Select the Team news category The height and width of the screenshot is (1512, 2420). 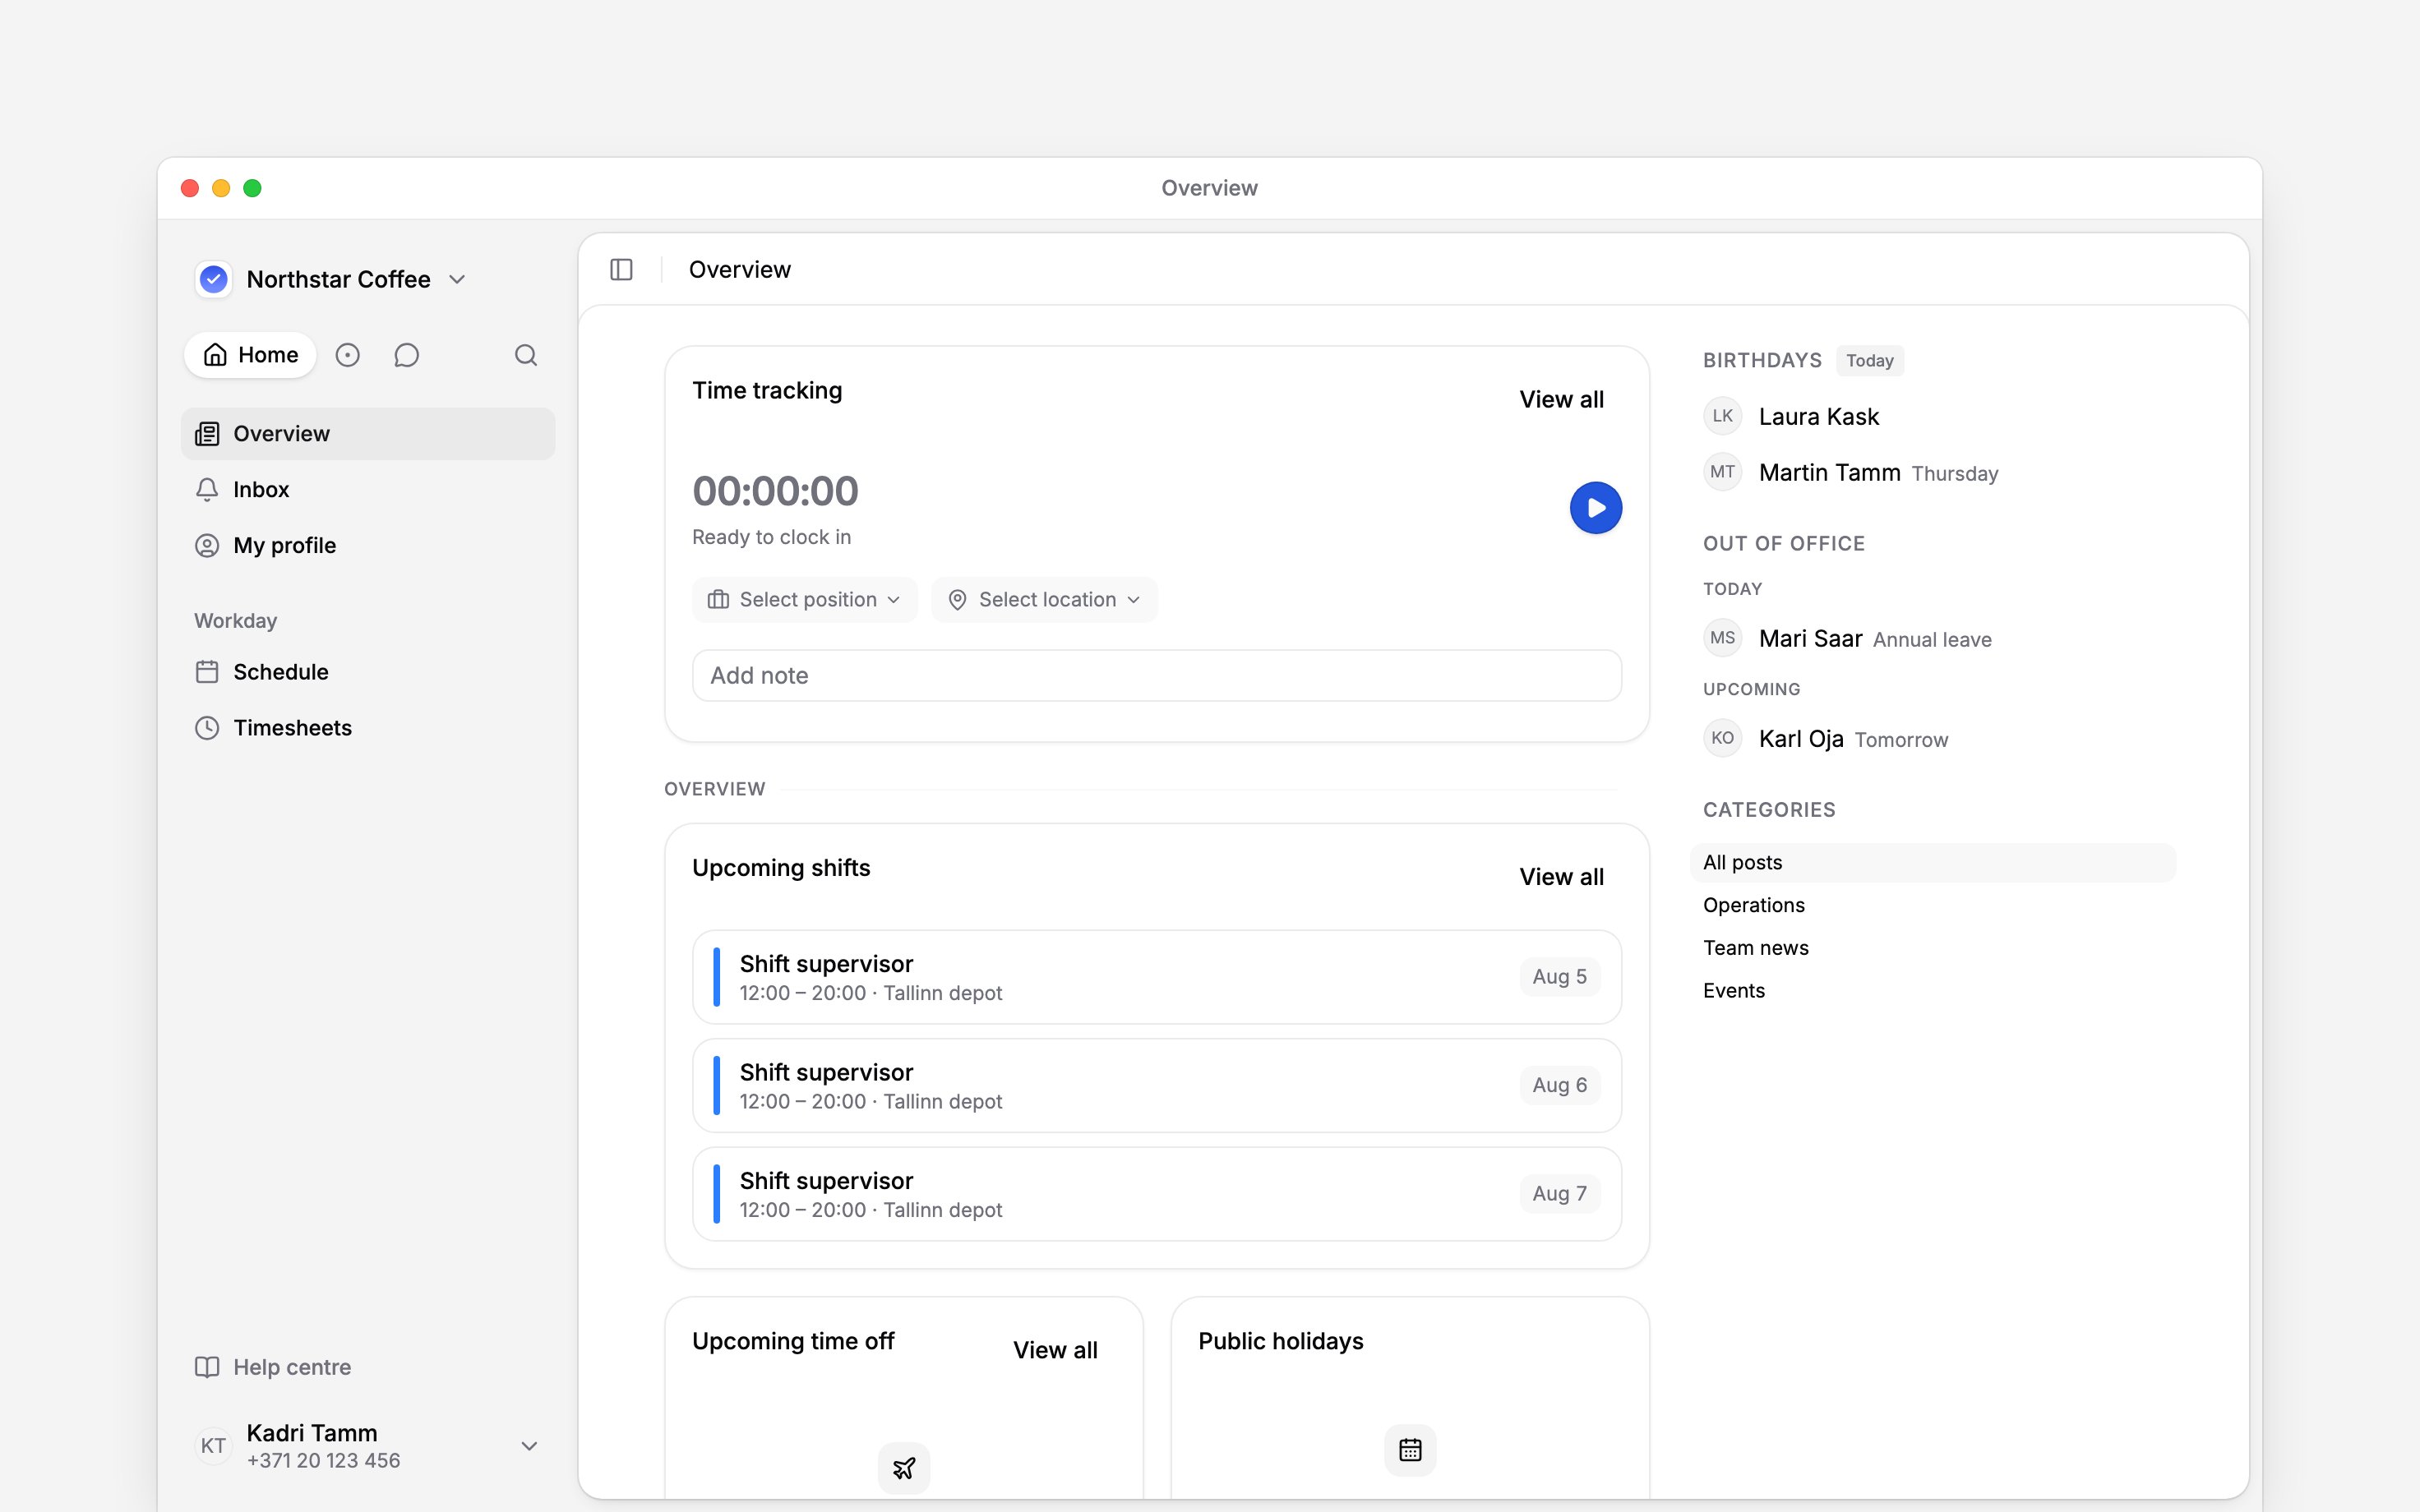[x=1932, y=948]
